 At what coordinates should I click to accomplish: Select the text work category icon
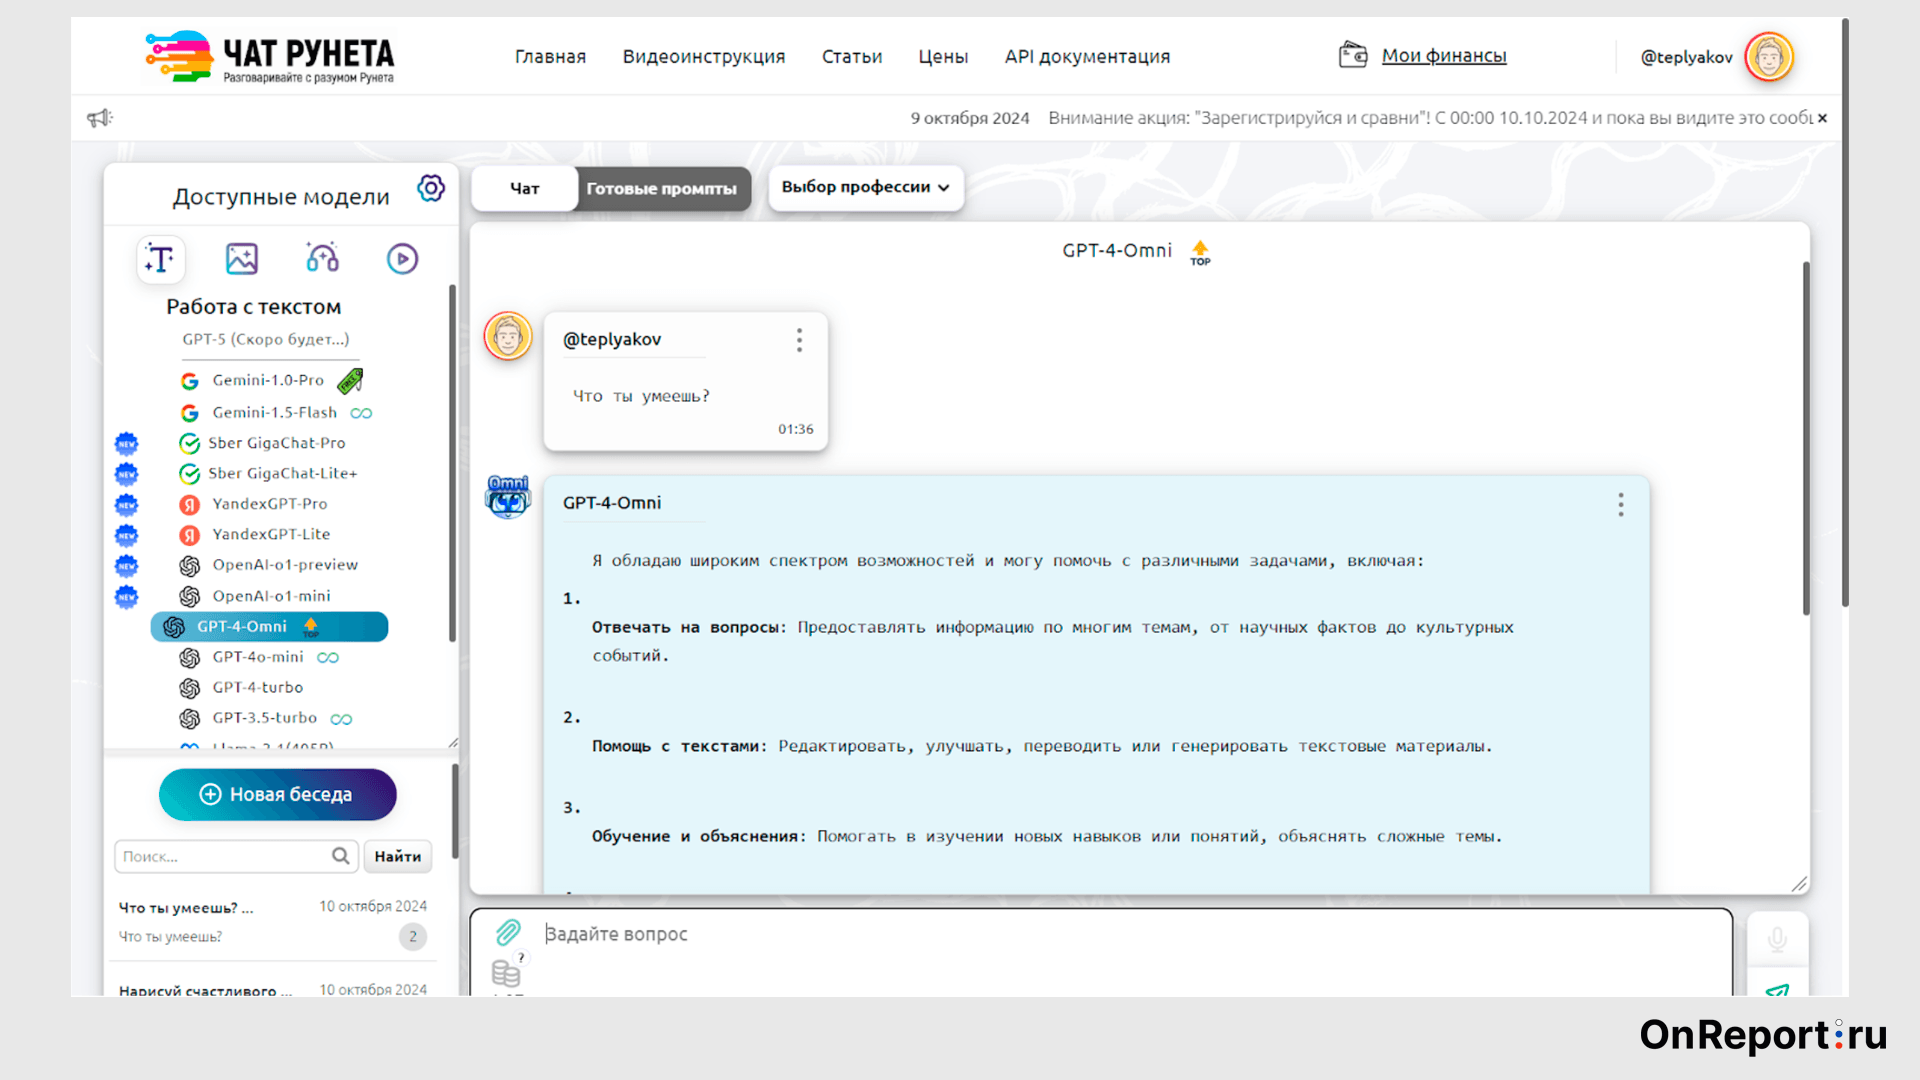click(x=161, y=259)
